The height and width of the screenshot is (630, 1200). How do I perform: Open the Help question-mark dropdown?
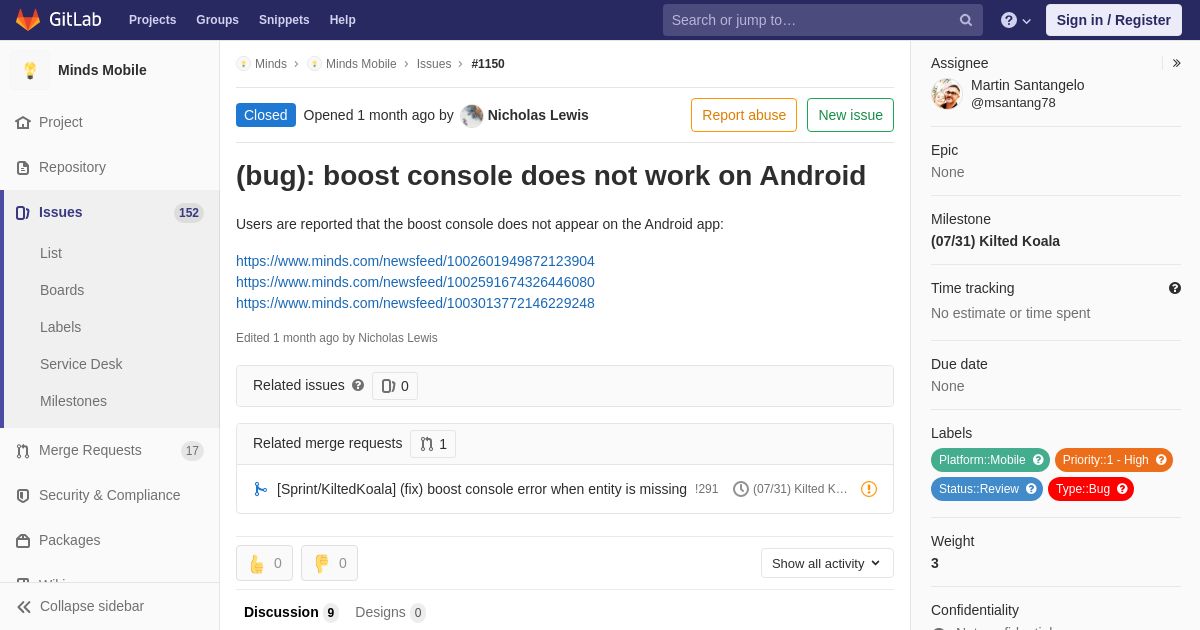tap(1016, 20)
